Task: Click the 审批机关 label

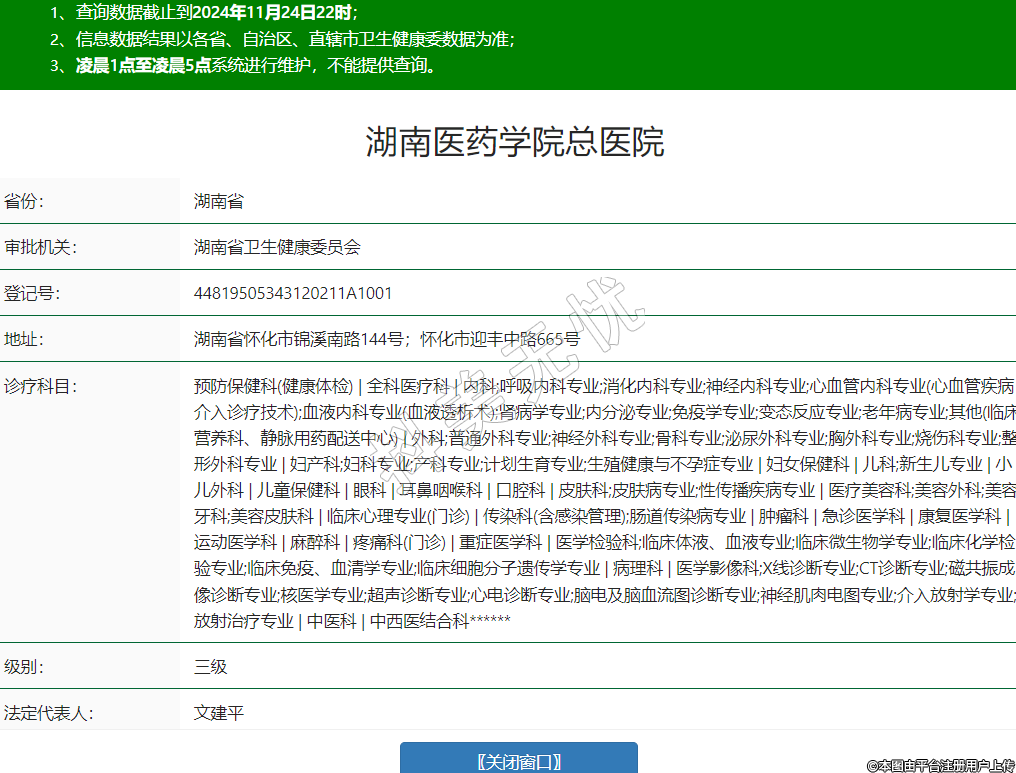Action: click(40, 247)
